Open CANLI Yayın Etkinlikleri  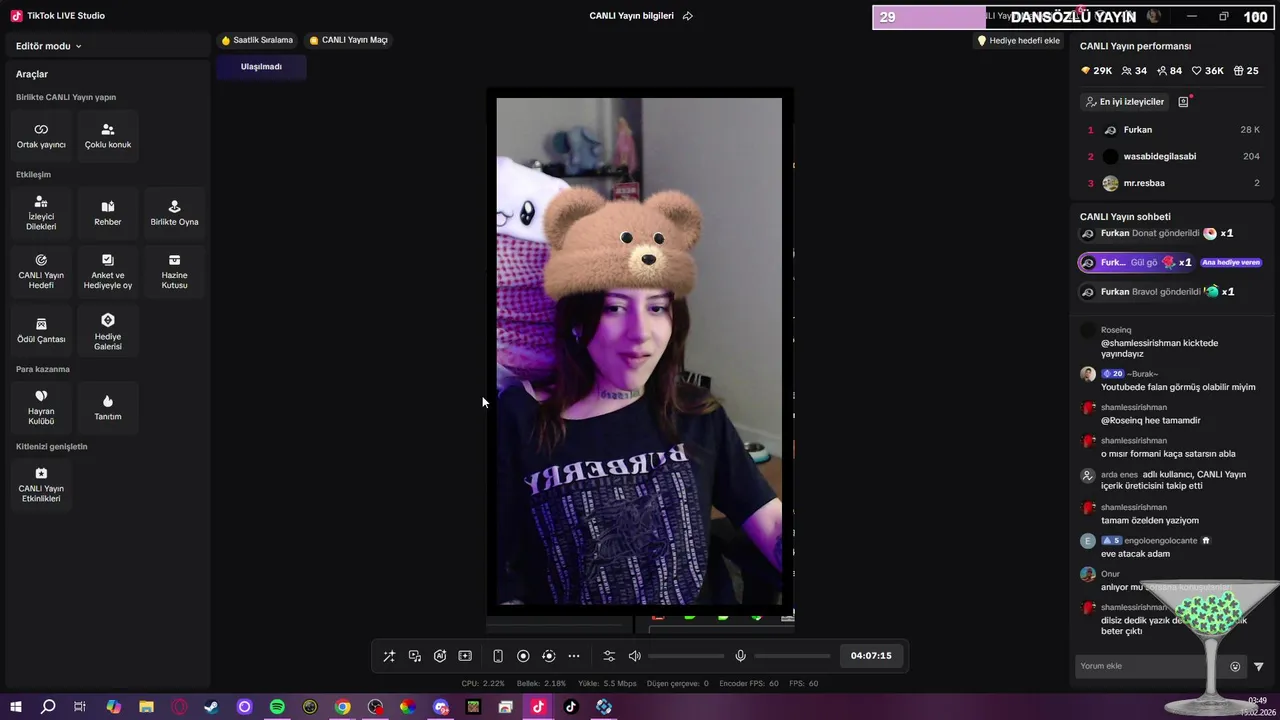coord(41,485)
